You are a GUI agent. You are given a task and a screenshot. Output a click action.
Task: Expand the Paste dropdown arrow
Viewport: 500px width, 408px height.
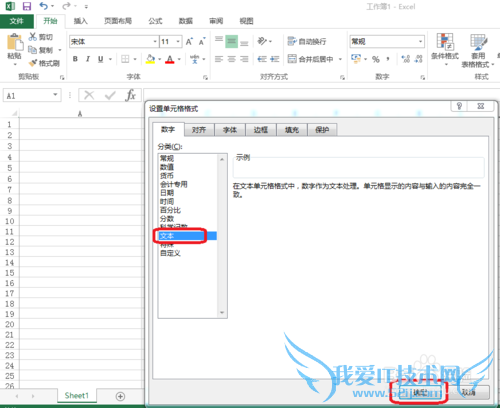click(15, 64)
